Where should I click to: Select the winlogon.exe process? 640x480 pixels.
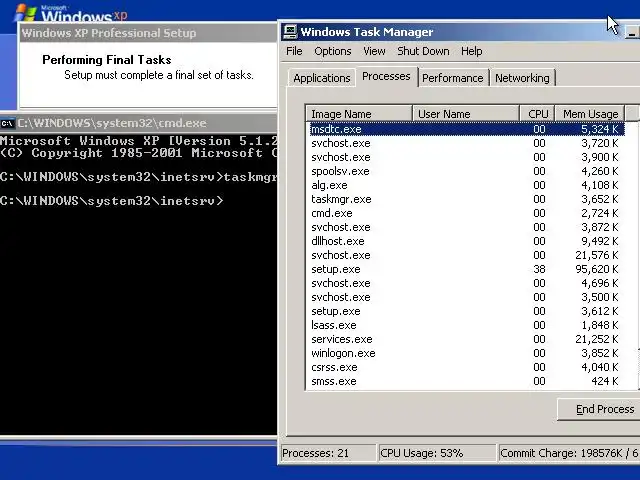[466, 353]
